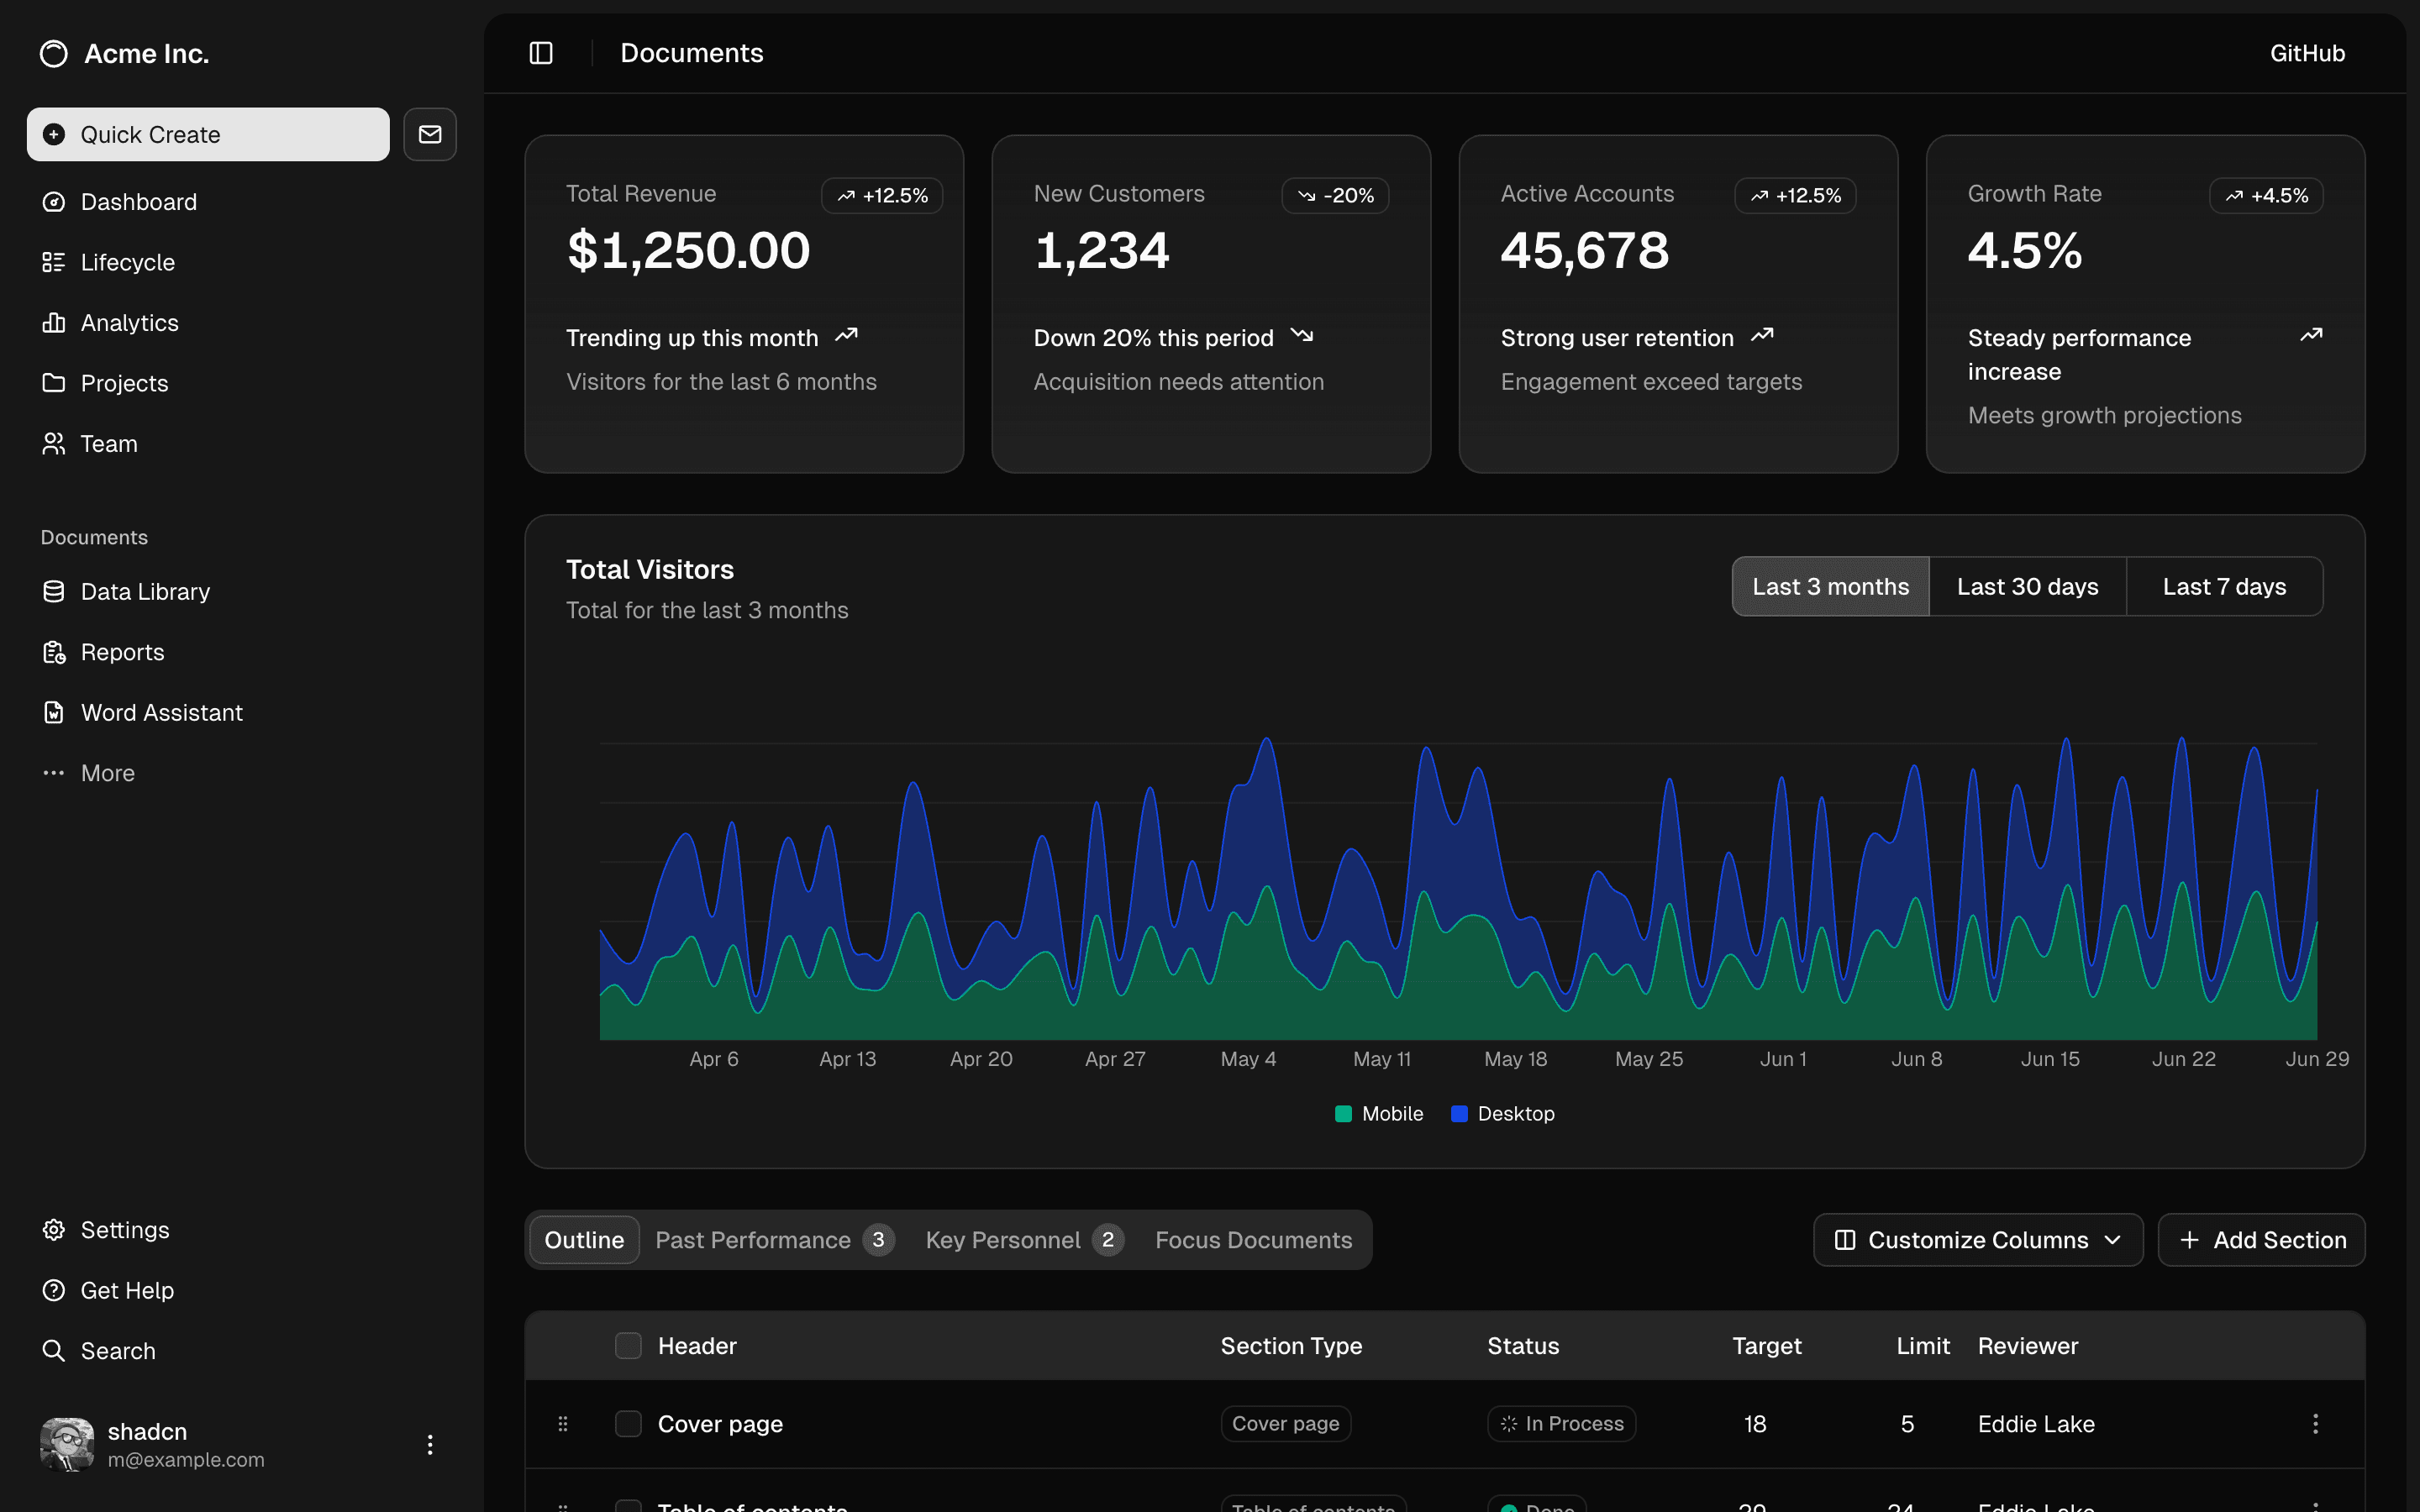Image resolution: width=2420 pixels, height=1512 pixels.
Task: Toggle the Mobile series in the chart legend
Action: (x=1379, y=1113)
